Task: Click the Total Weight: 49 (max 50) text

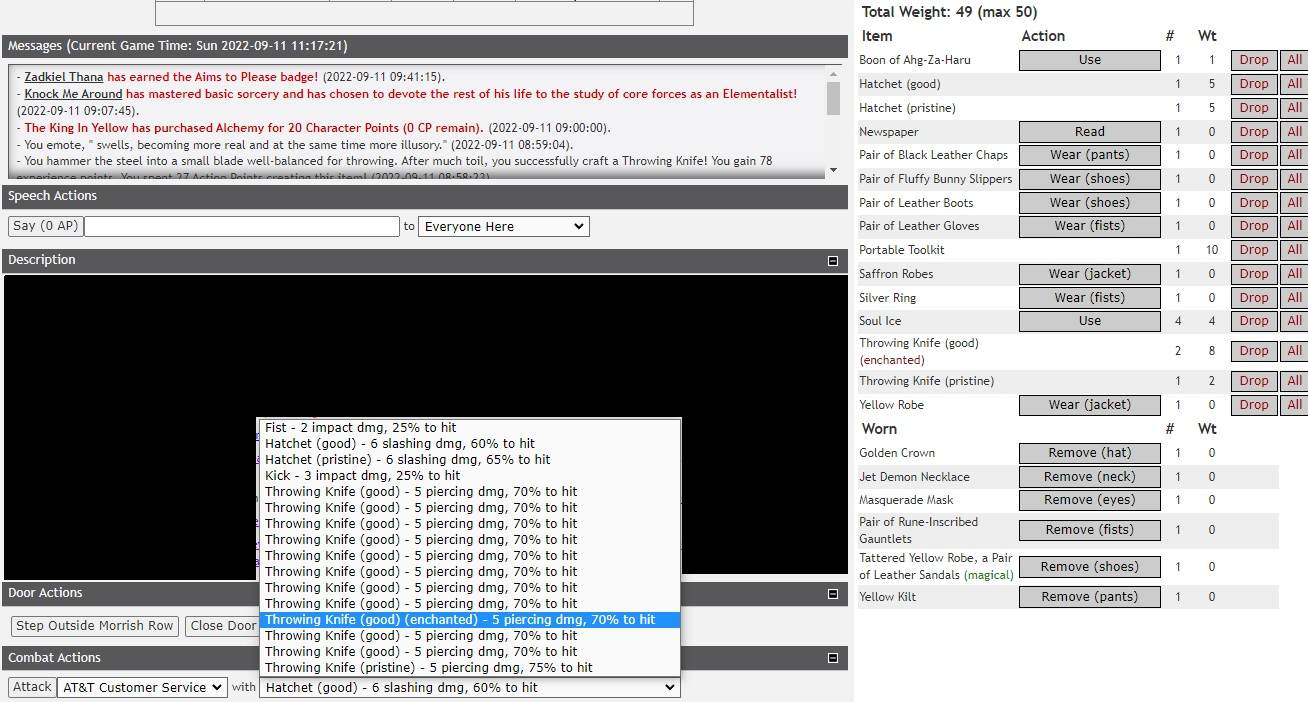Action: coord(949,13)
